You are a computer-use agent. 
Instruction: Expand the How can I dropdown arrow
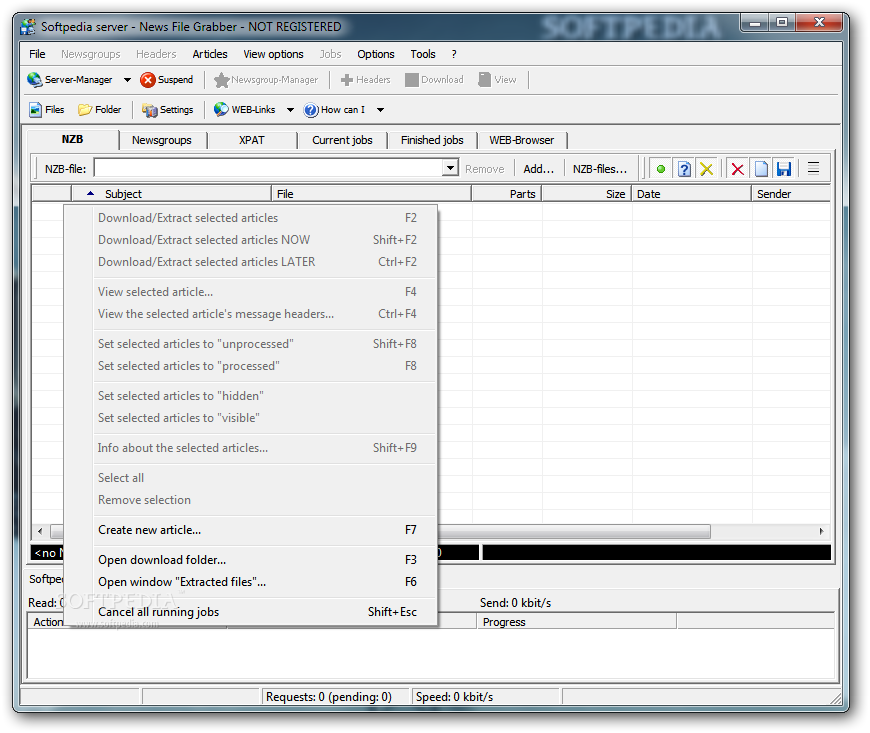[381, 110]
